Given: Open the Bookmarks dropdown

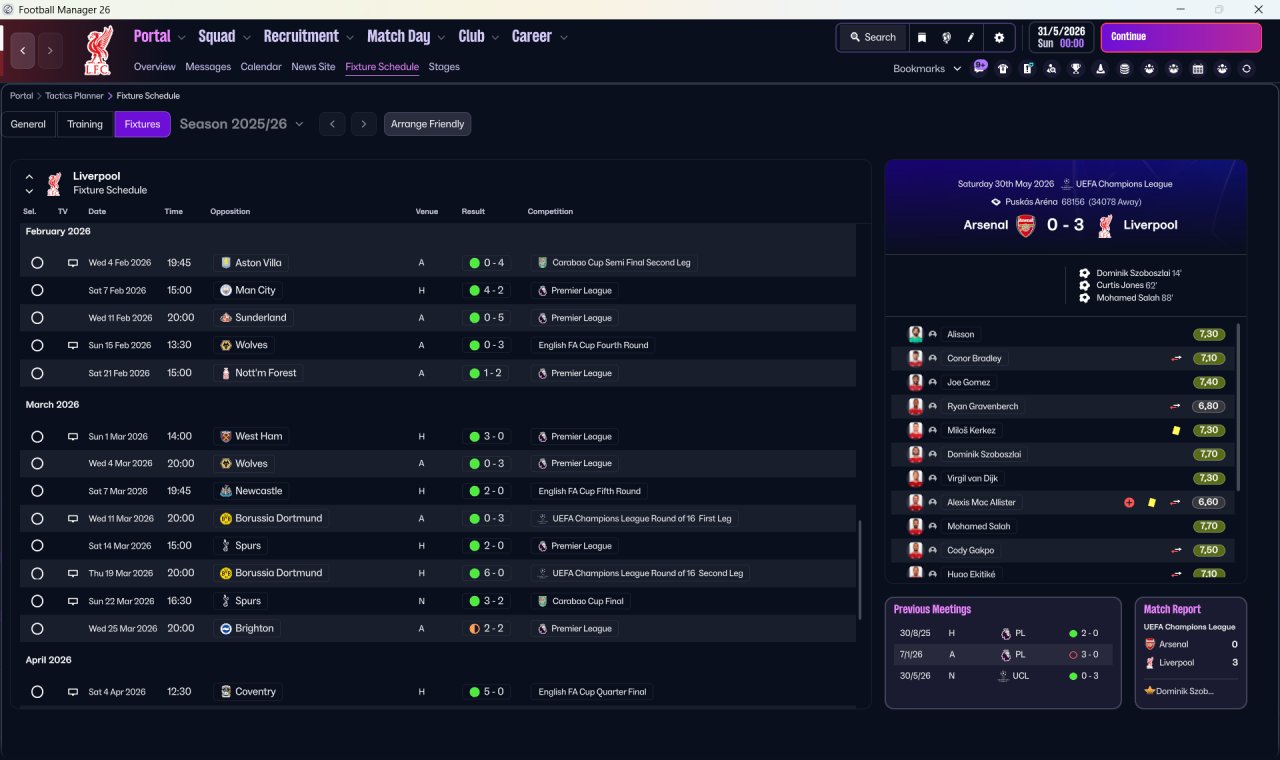Looking at the screenshot, I should (x=927, y=69).
